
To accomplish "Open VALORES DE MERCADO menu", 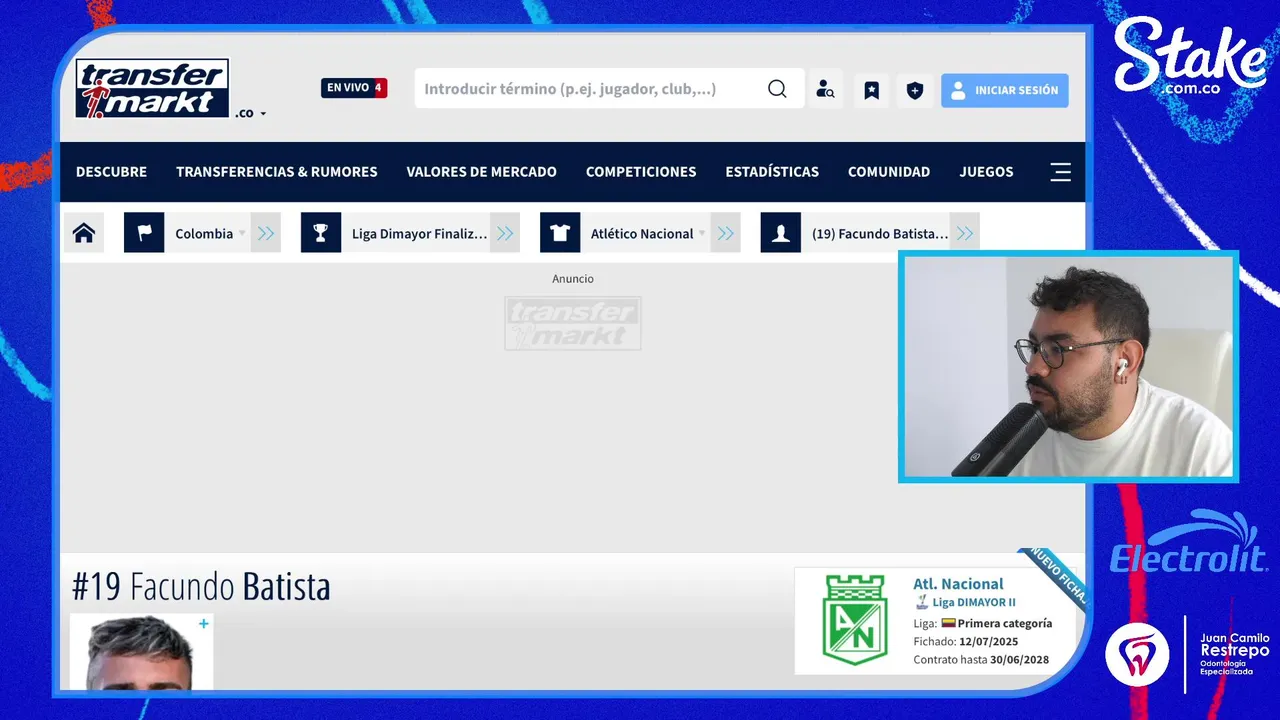I will (x=481, y=172).
